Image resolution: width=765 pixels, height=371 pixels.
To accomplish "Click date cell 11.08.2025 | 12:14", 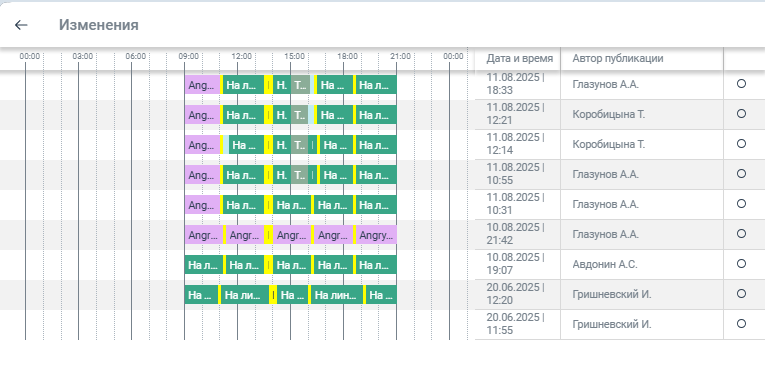I will (x=515, y=144).
